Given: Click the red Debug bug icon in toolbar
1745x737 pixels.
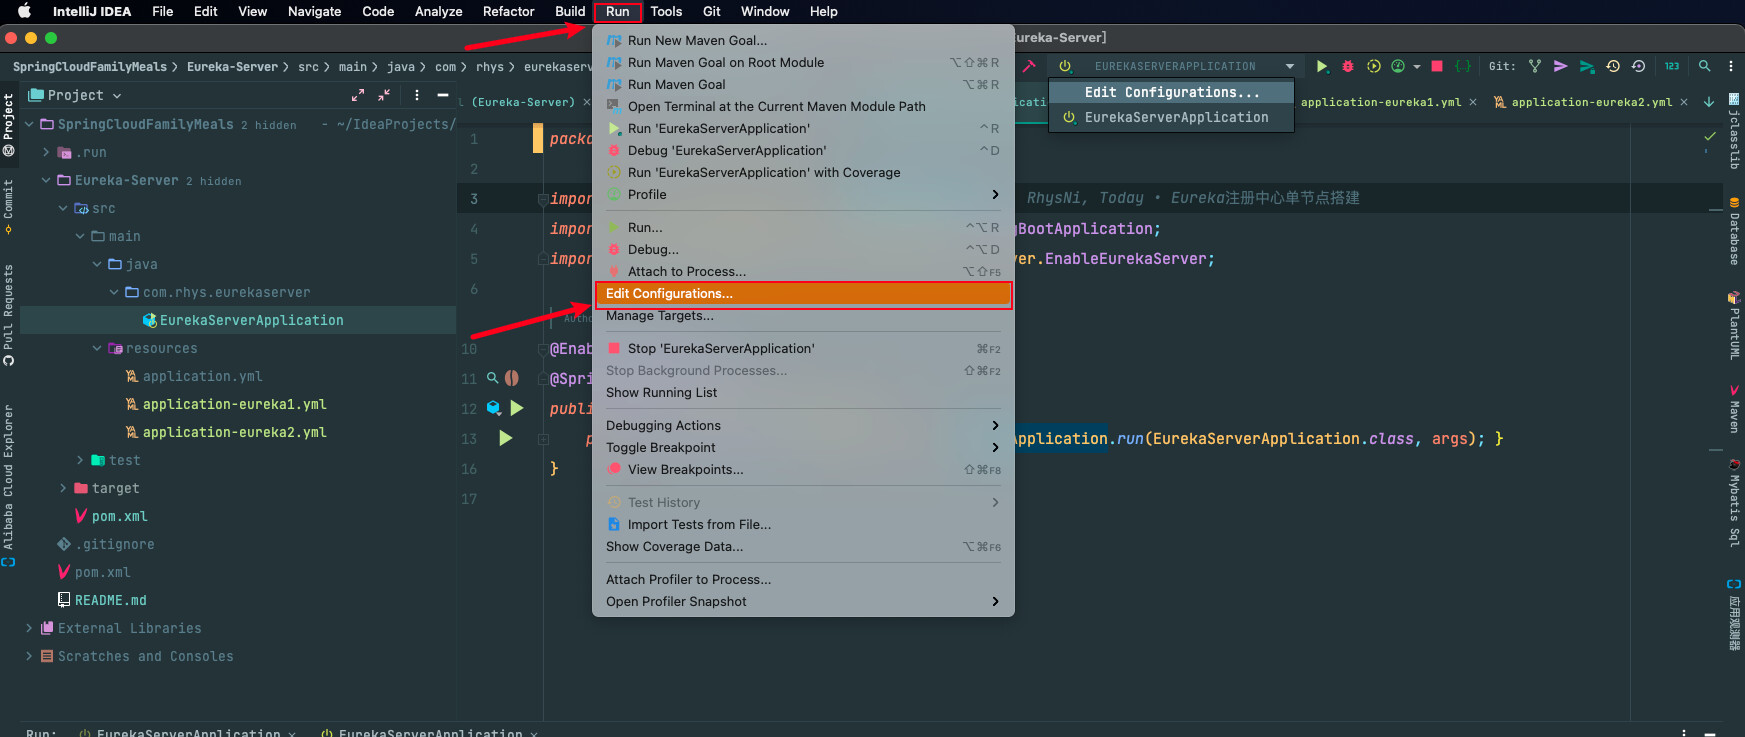Looking at the screenshot, I should click(x=1348, y=66).
